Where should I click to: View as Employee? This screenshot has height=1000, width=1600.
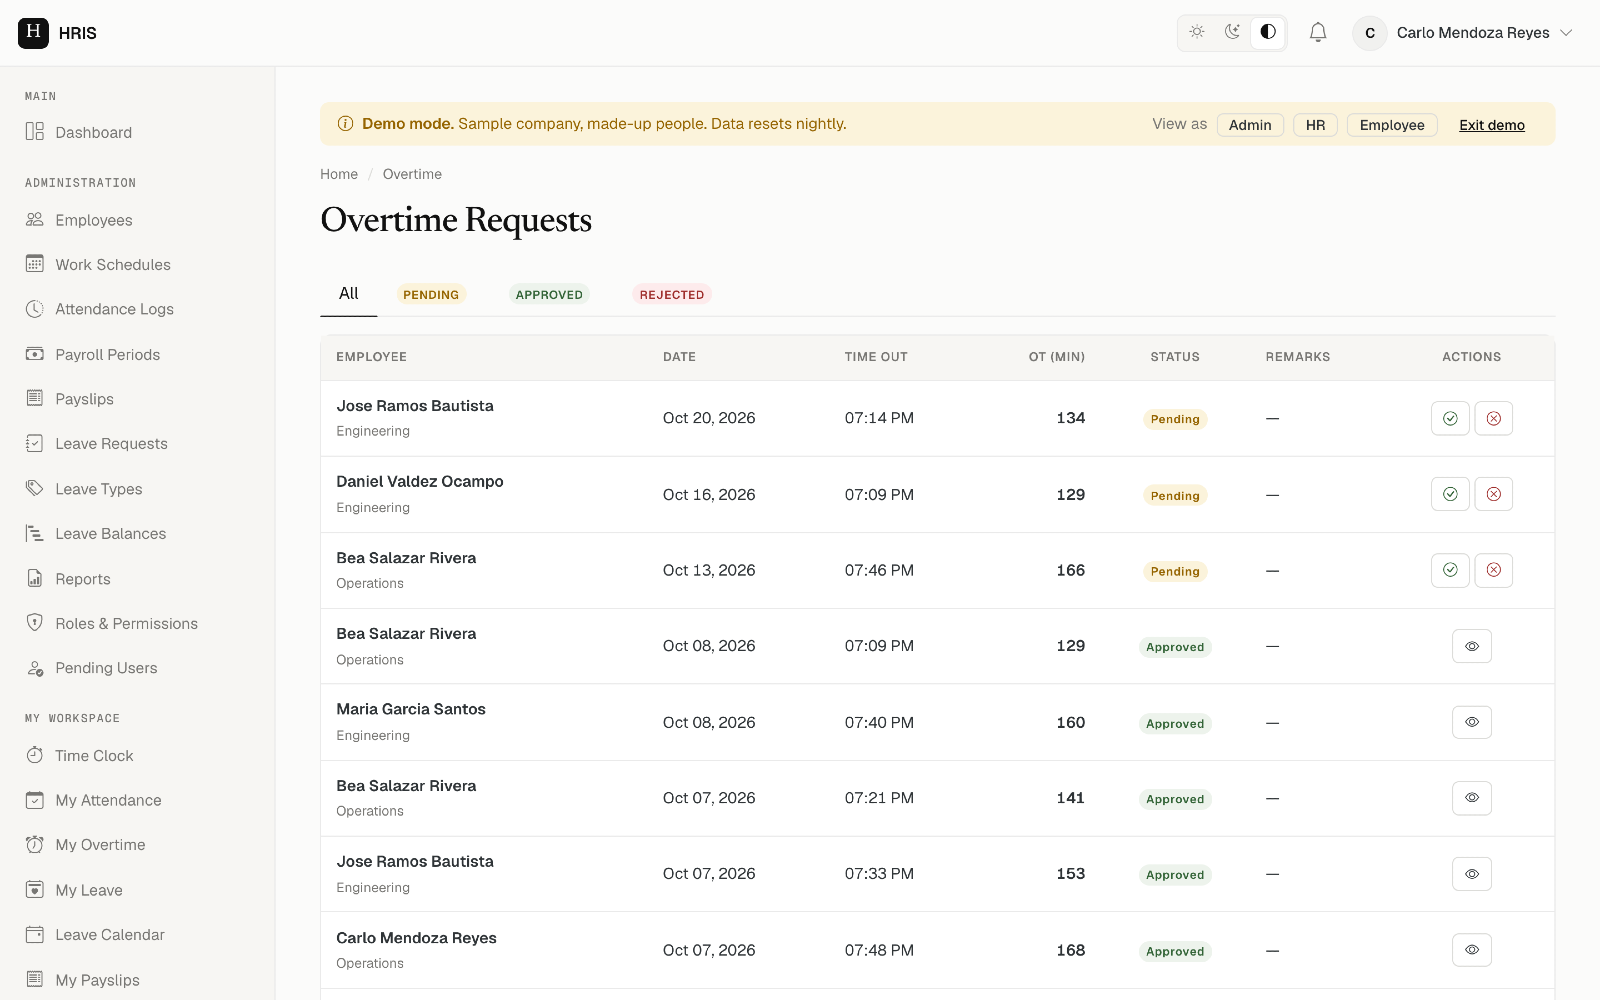[x=1392, y=125]
